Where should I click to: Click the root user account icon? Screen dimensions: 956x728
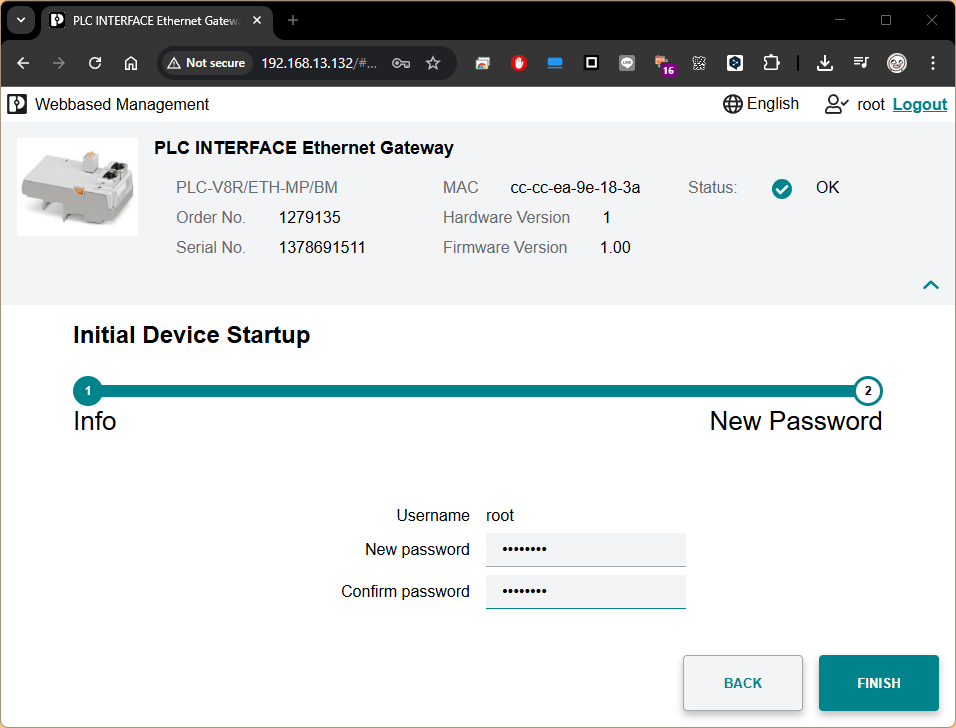(836, 104)
